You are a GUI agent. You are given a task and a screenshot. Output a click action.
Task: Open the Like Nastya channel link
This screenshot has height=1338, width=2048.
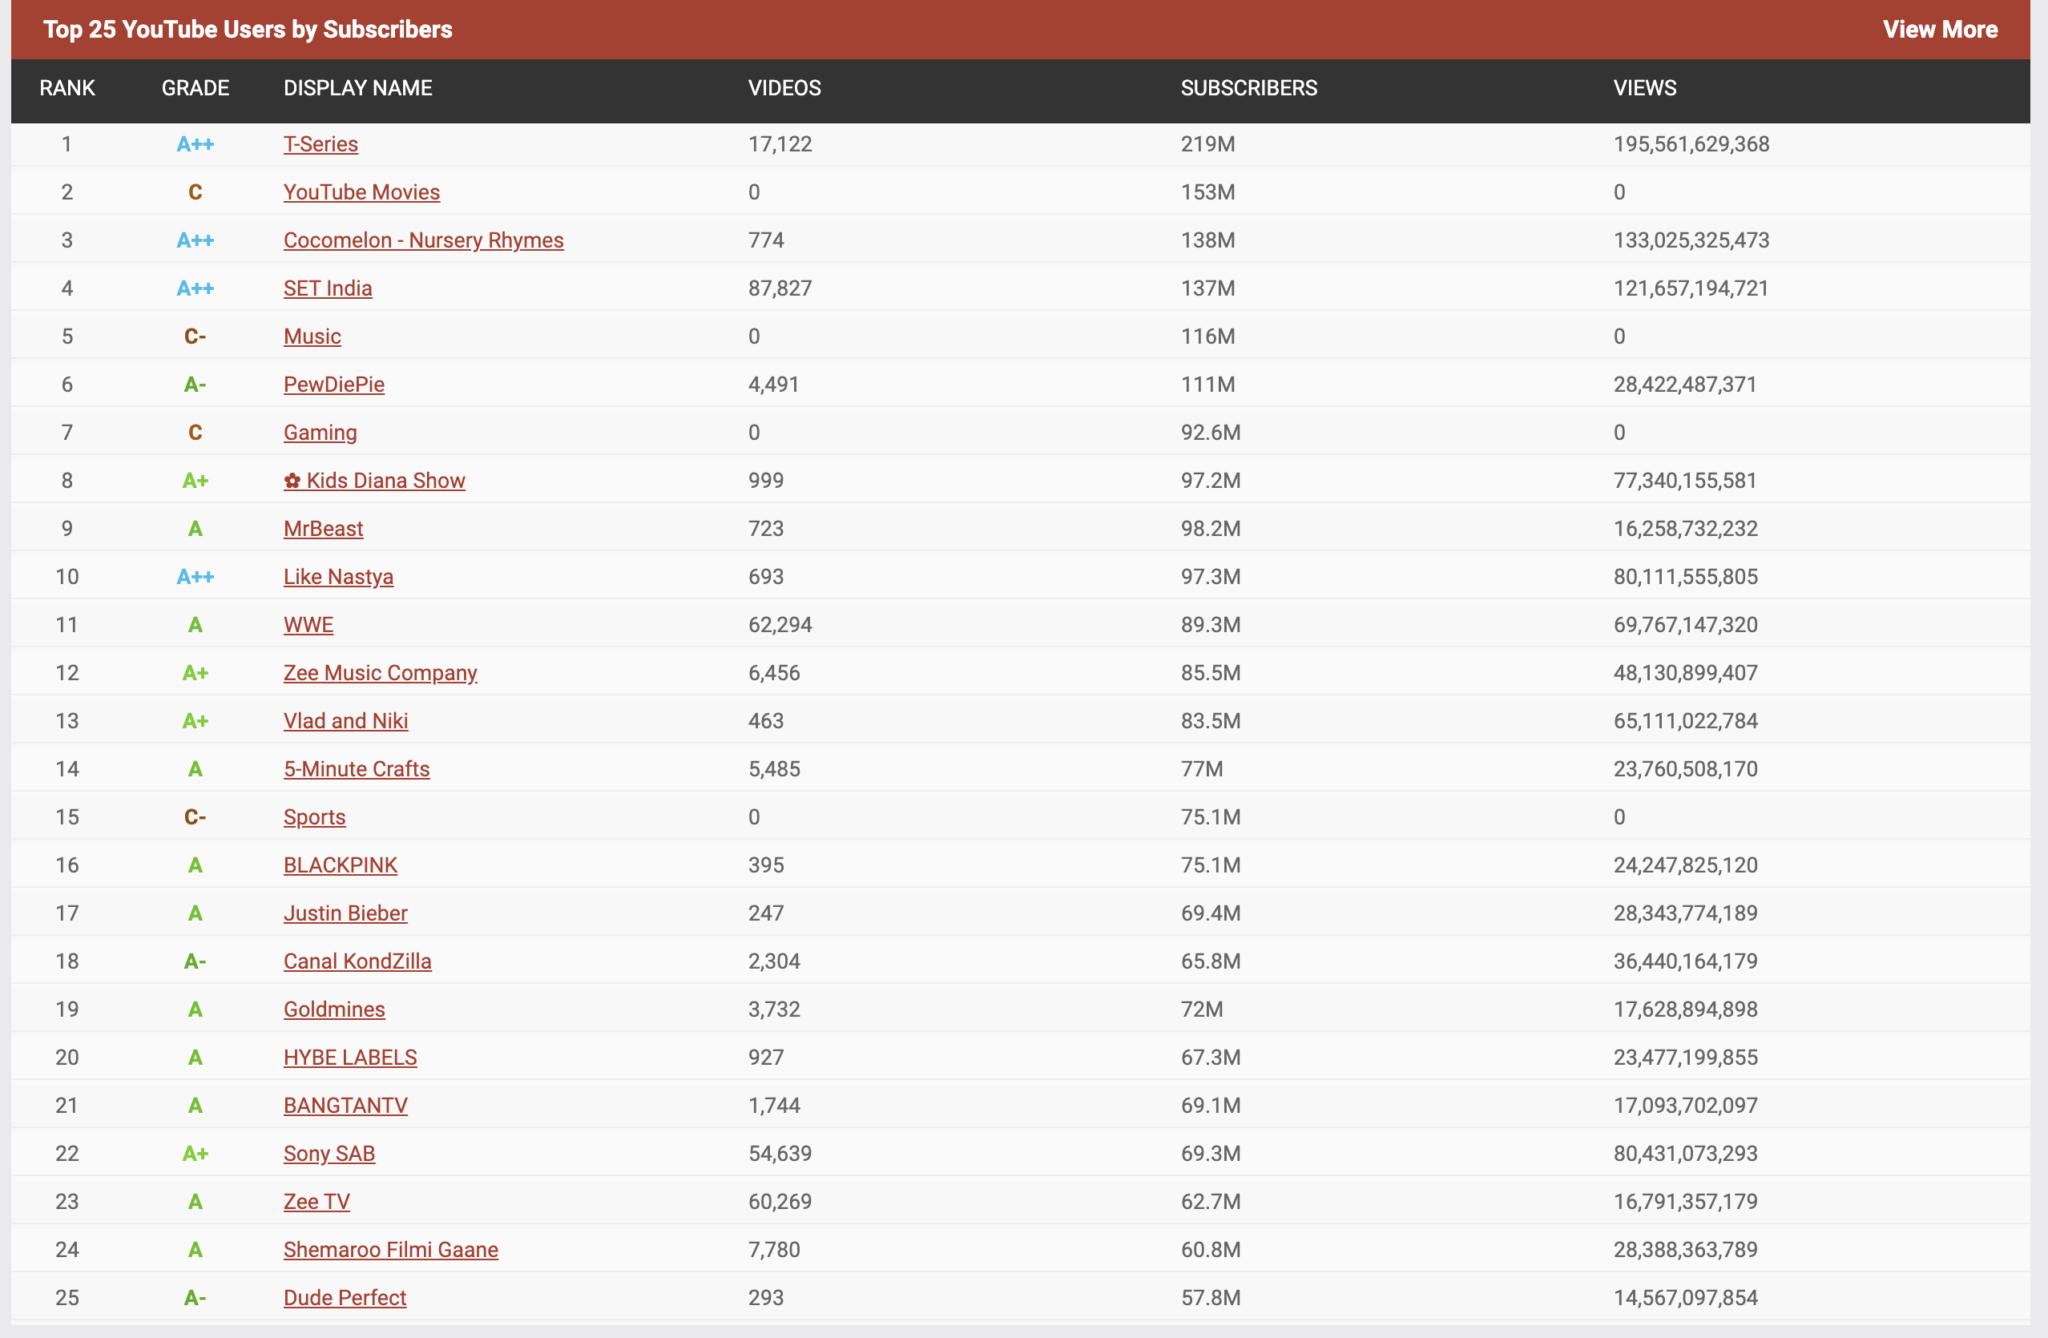(x=338, y=577)
